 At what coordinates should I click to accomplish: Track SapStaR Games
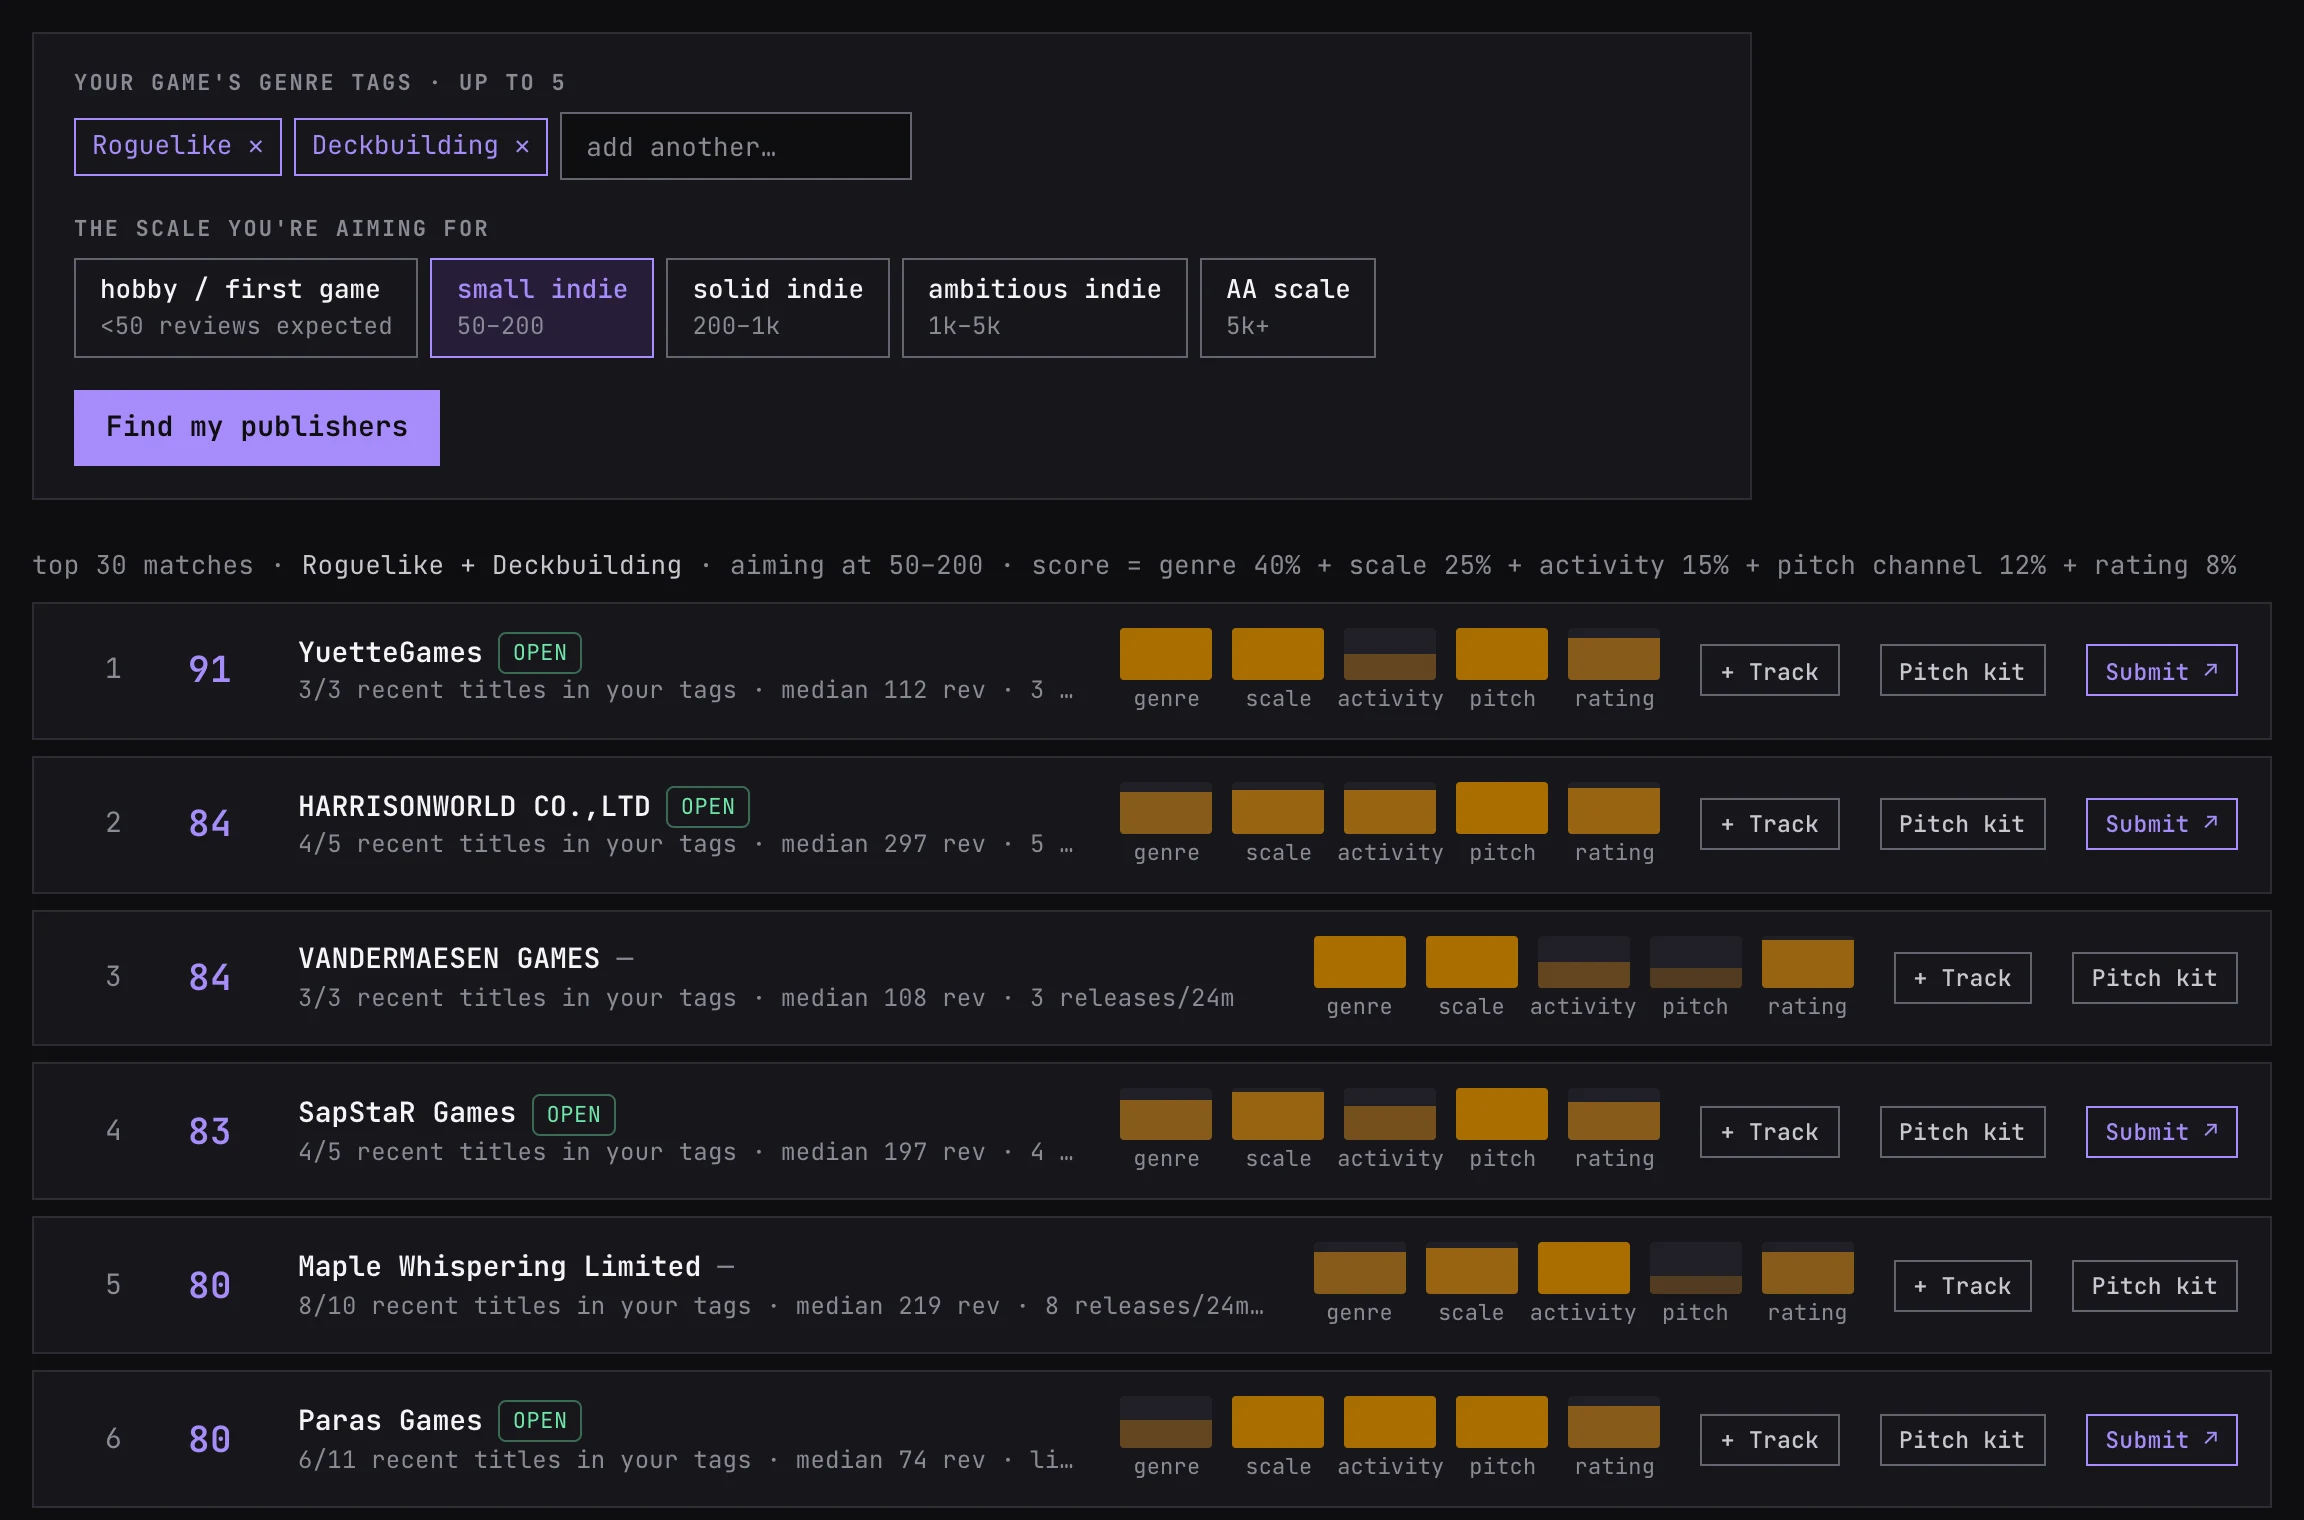[x=1770, y=1132]
